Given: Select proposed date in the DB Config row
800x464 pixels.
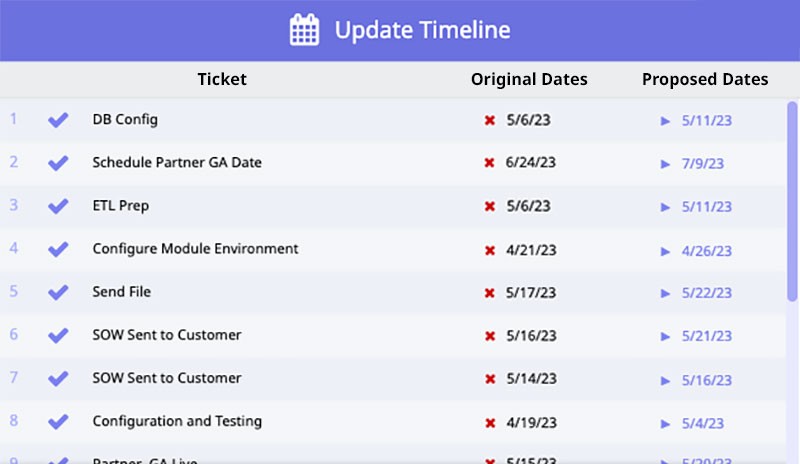Looking at the screenshot, I should click(707, 120).
